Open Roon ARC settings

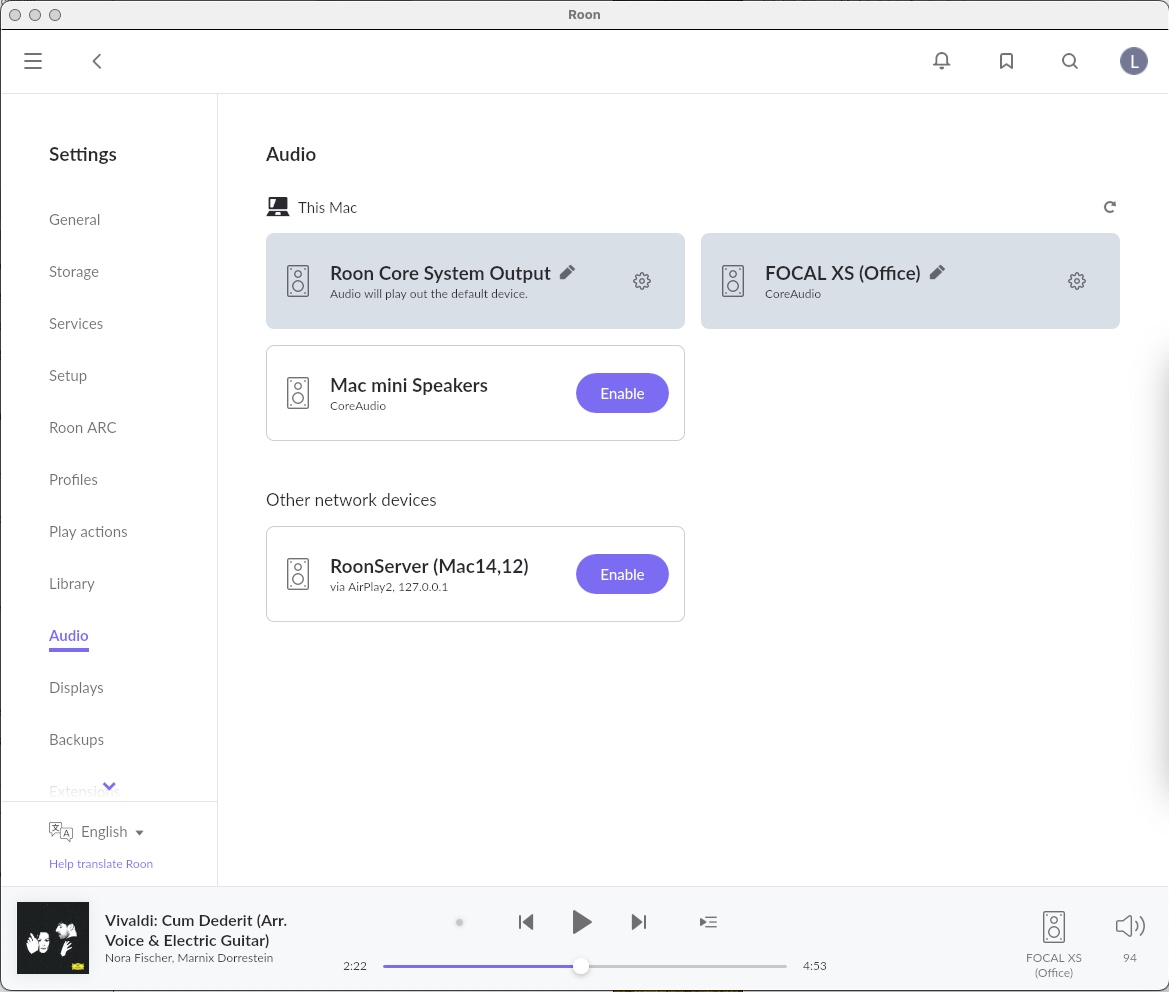click(83, 428)
